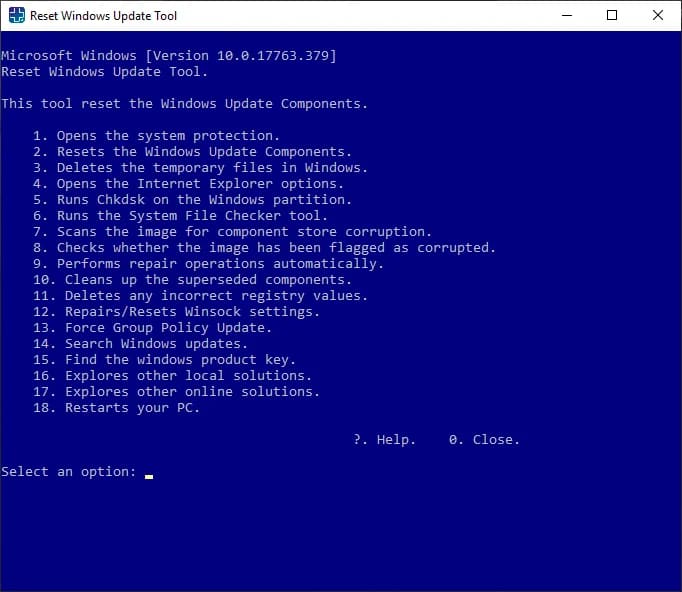
Task: Click 'Force Group Policy Update' entry
Action: coord(153,328)
